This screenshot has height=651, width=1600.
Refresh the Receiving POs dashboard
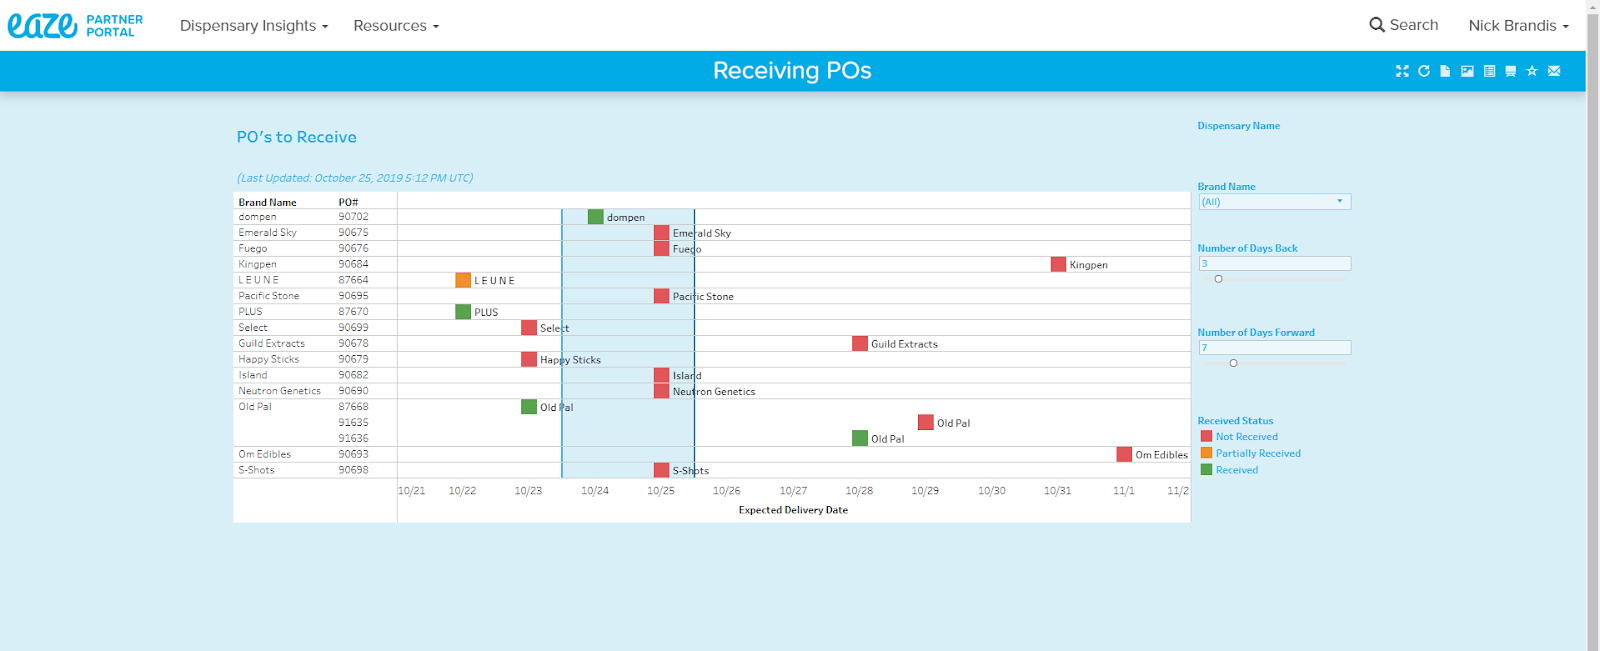tap(1424, 71)
